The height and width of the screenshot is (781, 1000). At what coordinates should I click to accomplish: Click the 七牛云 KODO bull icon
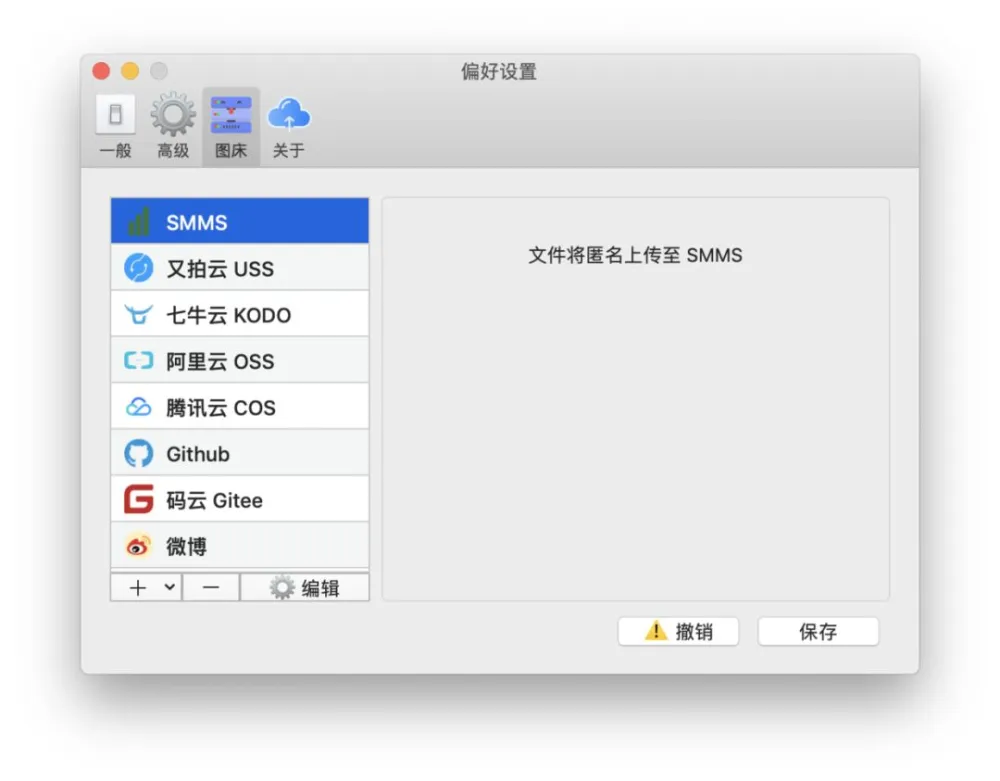pyautogui.click(x=138, y=314)
